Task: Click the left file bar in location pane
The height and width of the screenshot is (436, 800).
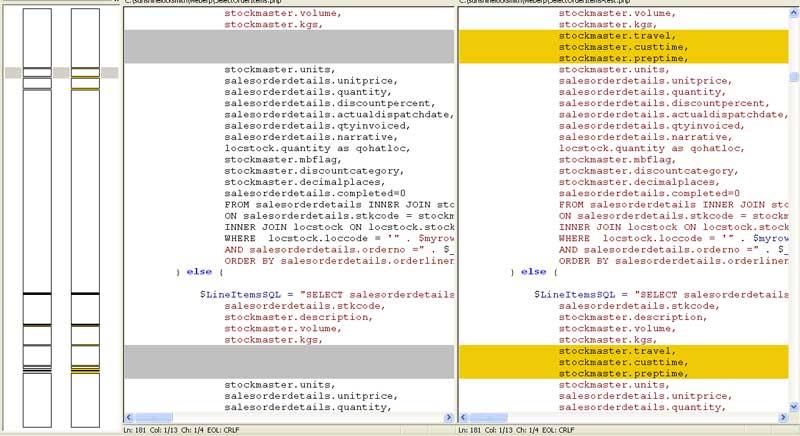Action: pos(36,200)
